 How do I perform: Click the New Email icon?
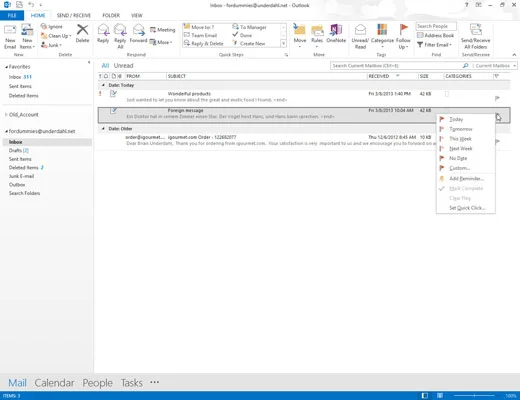10,30
